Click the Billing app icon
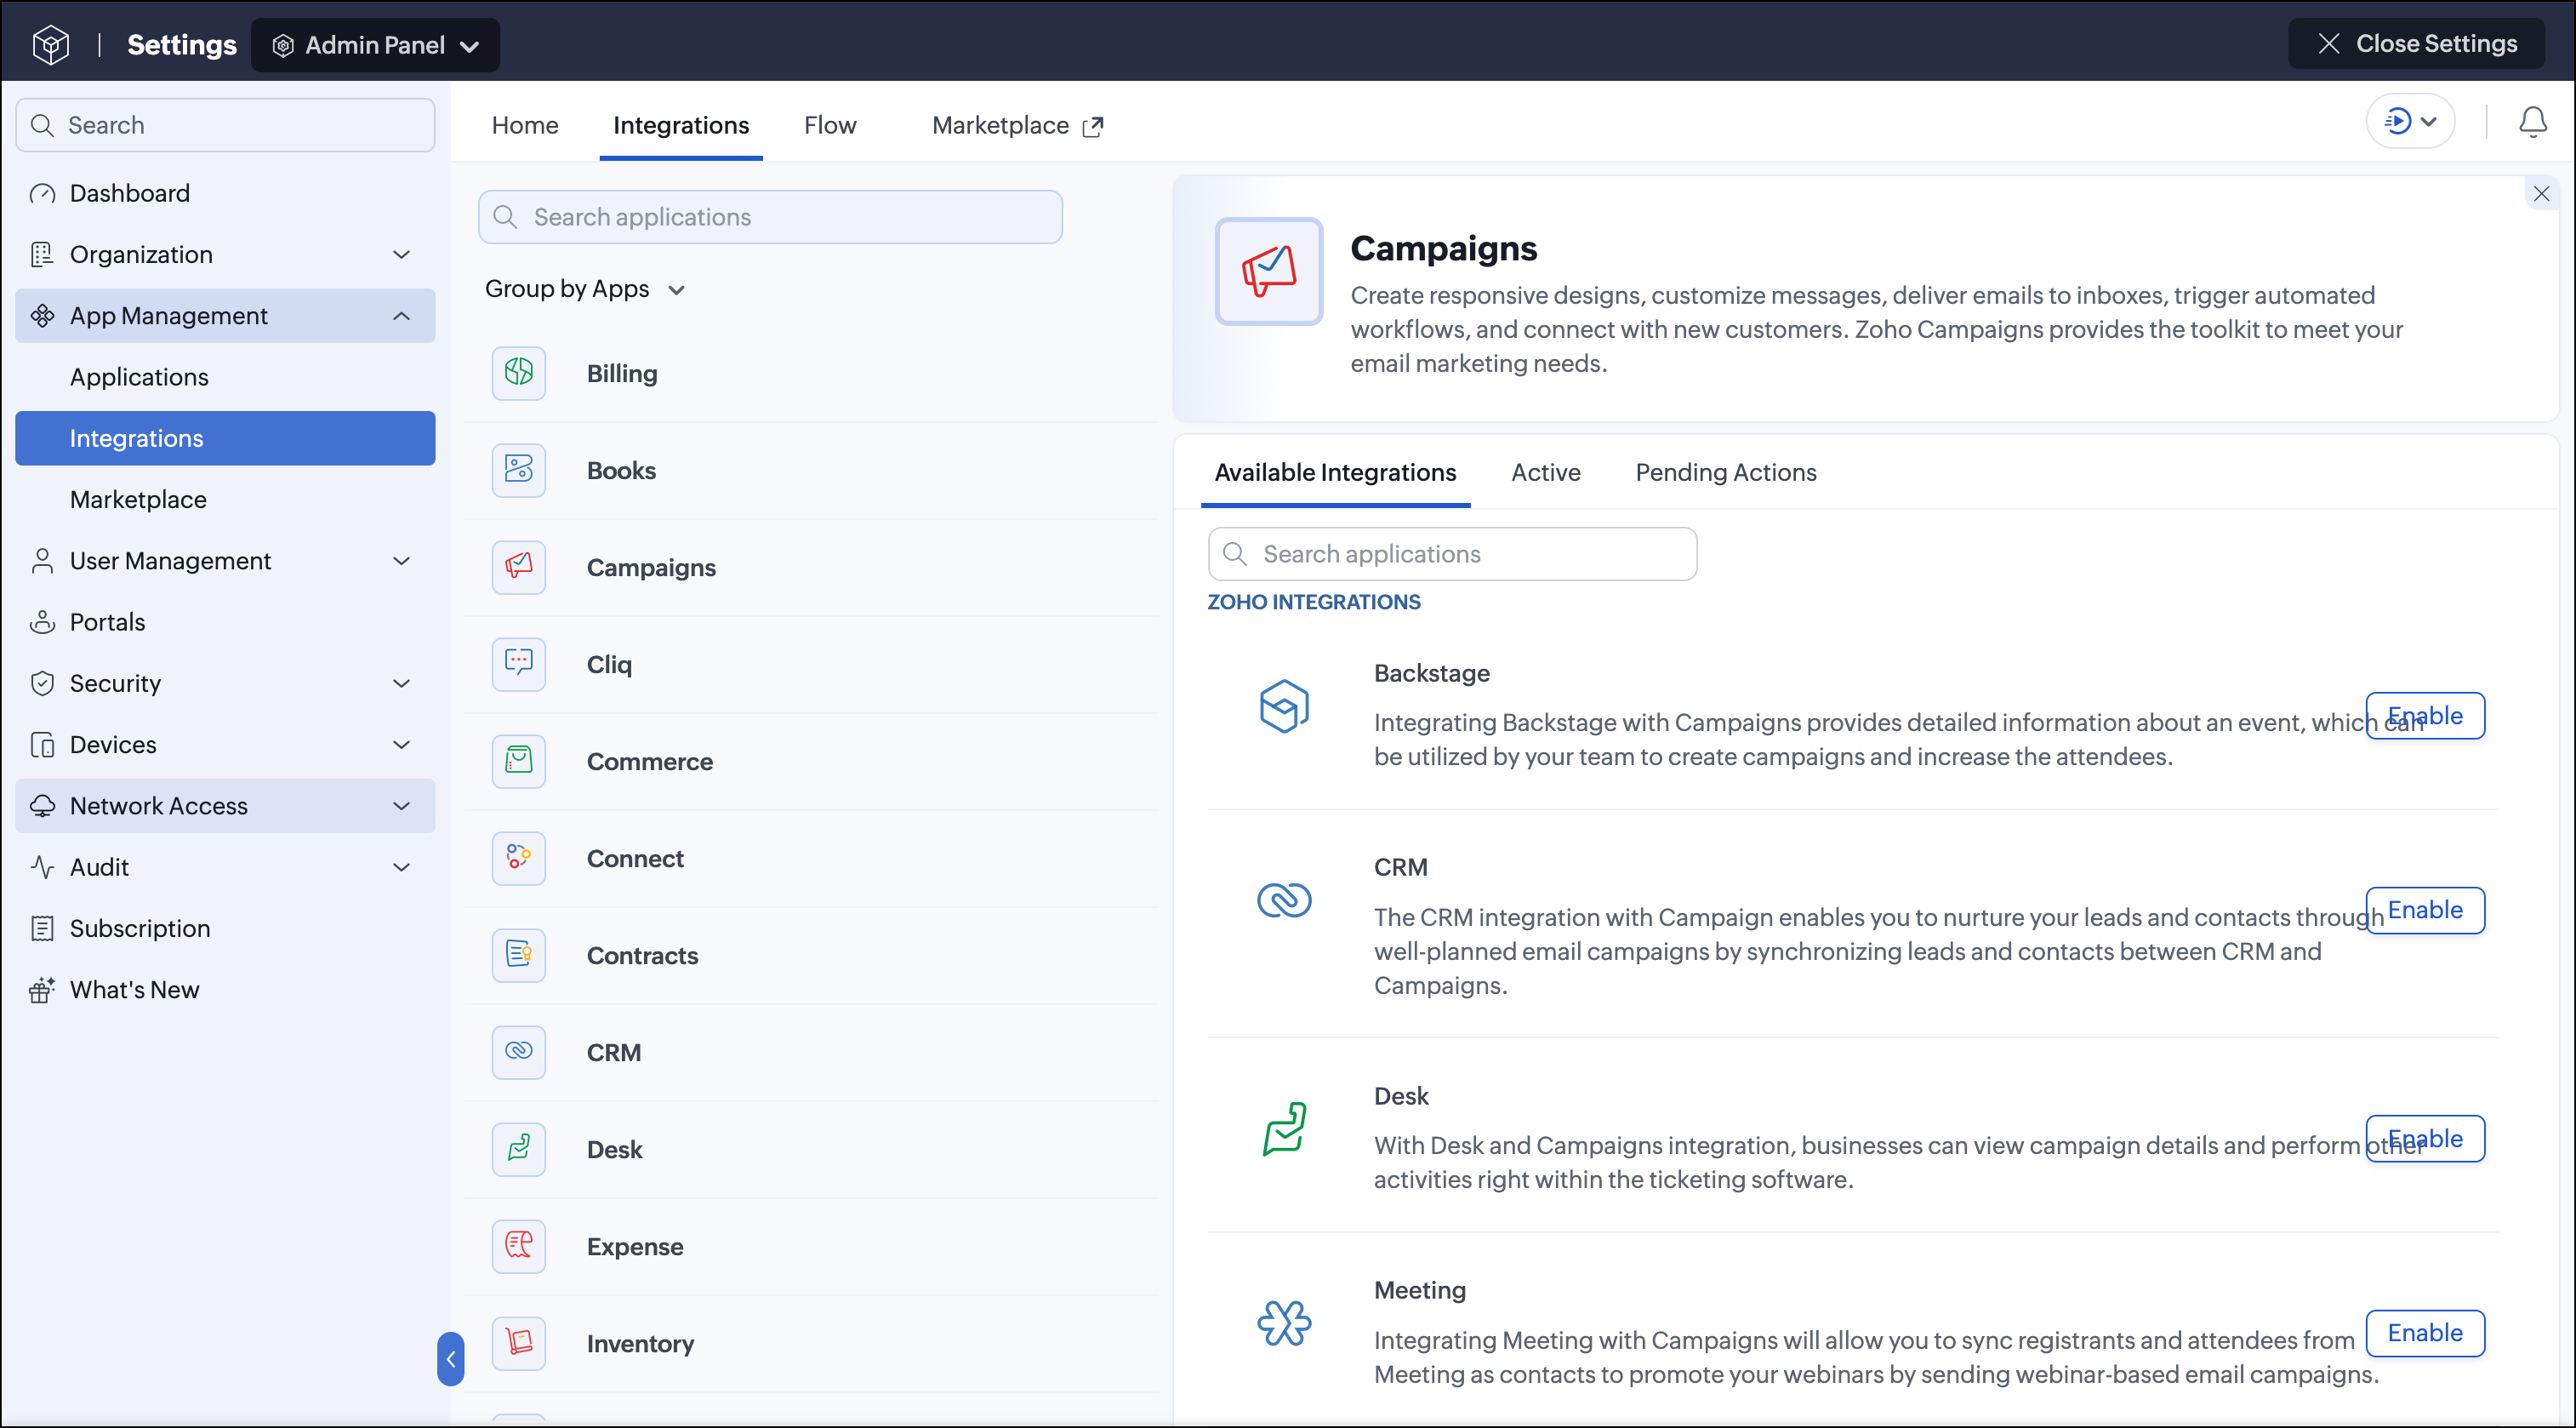This screenshot has width=2576, height=1428. (518, 373)
